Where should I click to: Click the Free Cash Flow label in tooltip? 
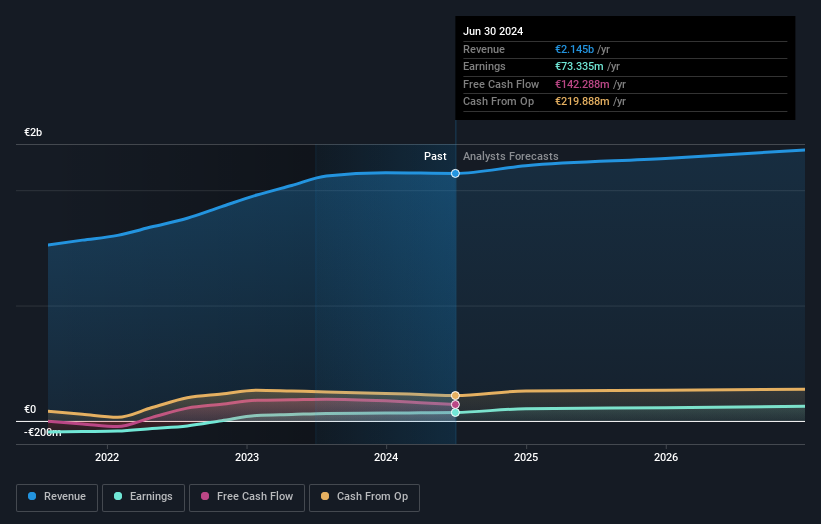tap(501, 84)
